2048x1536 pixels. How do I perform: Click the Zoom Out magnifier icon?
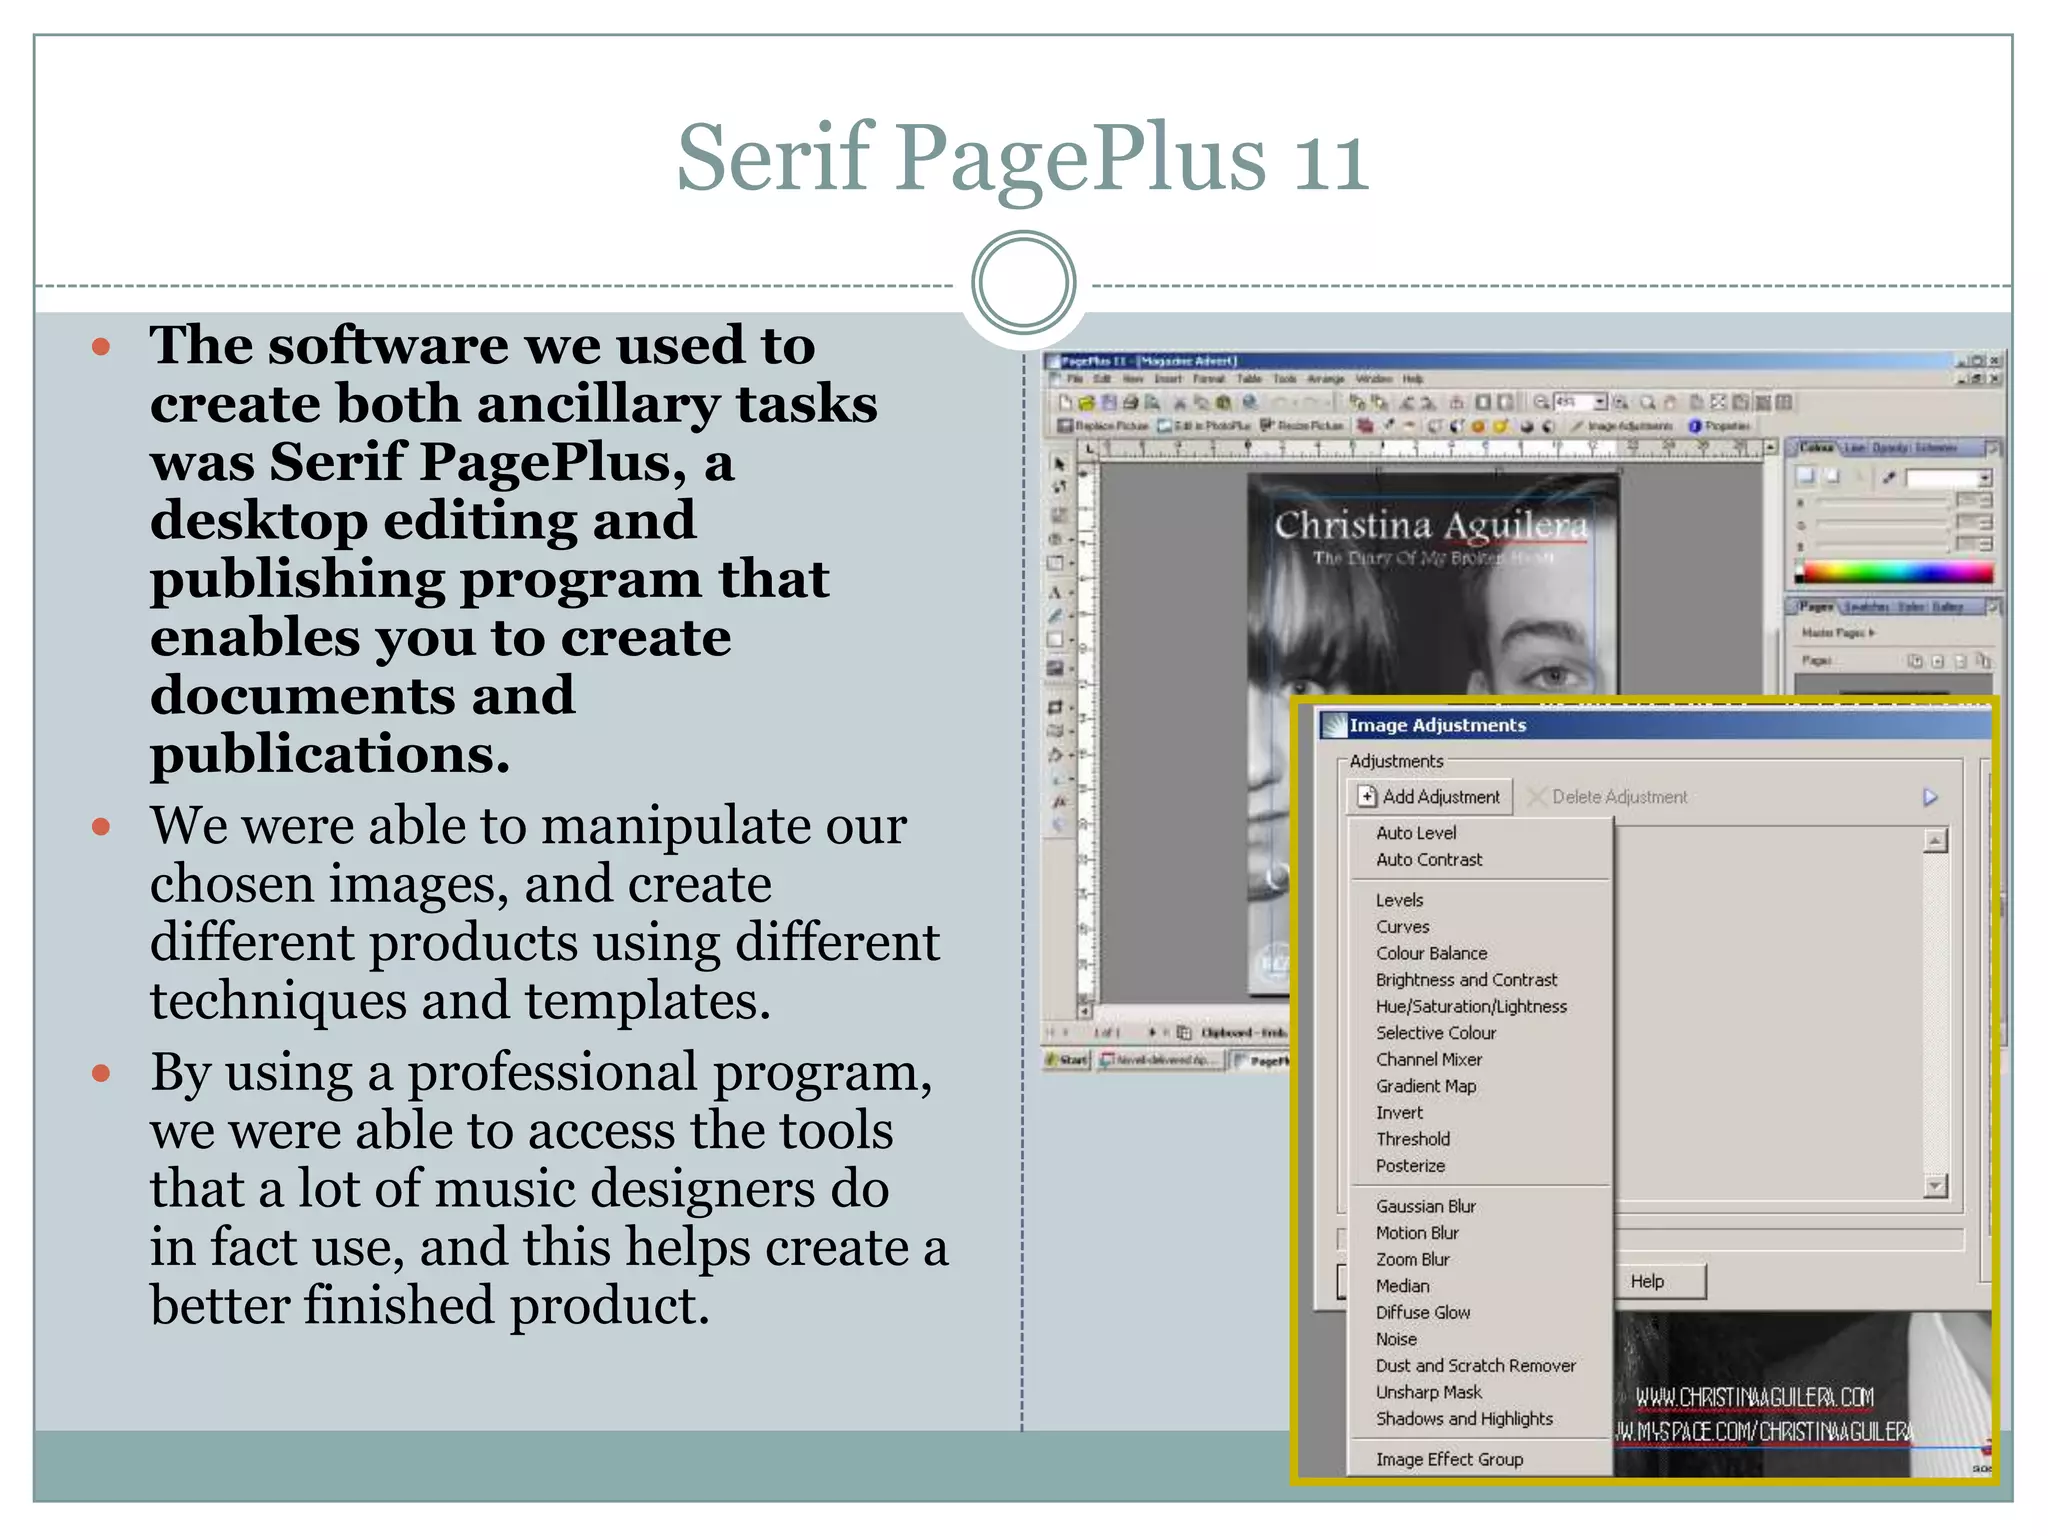pos(1541,401)
